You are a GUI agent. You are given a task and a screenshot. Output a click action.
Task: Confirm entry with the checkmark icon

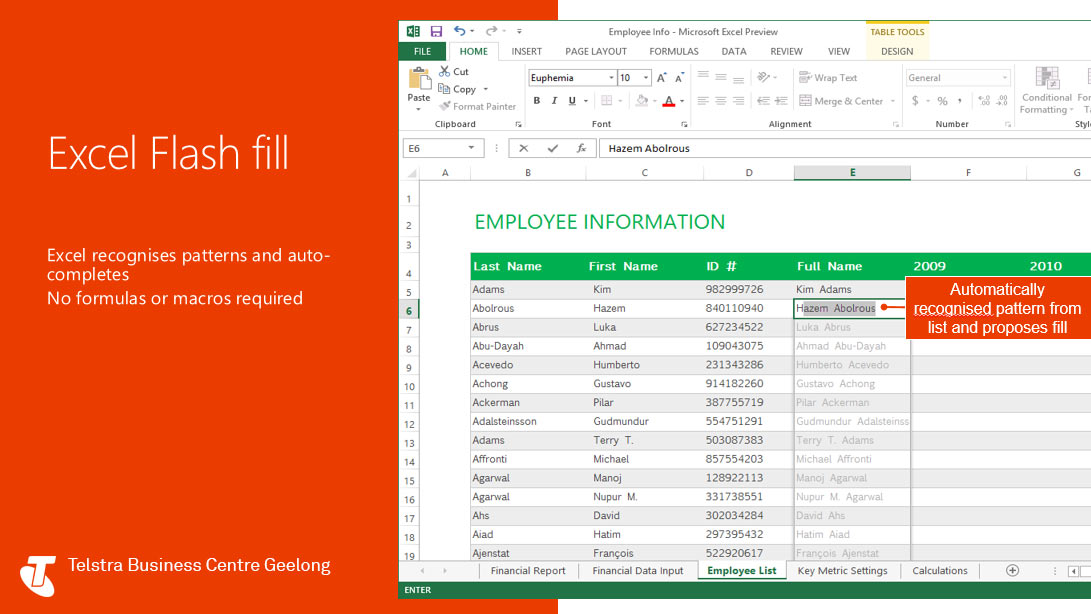tap(552, 148)
